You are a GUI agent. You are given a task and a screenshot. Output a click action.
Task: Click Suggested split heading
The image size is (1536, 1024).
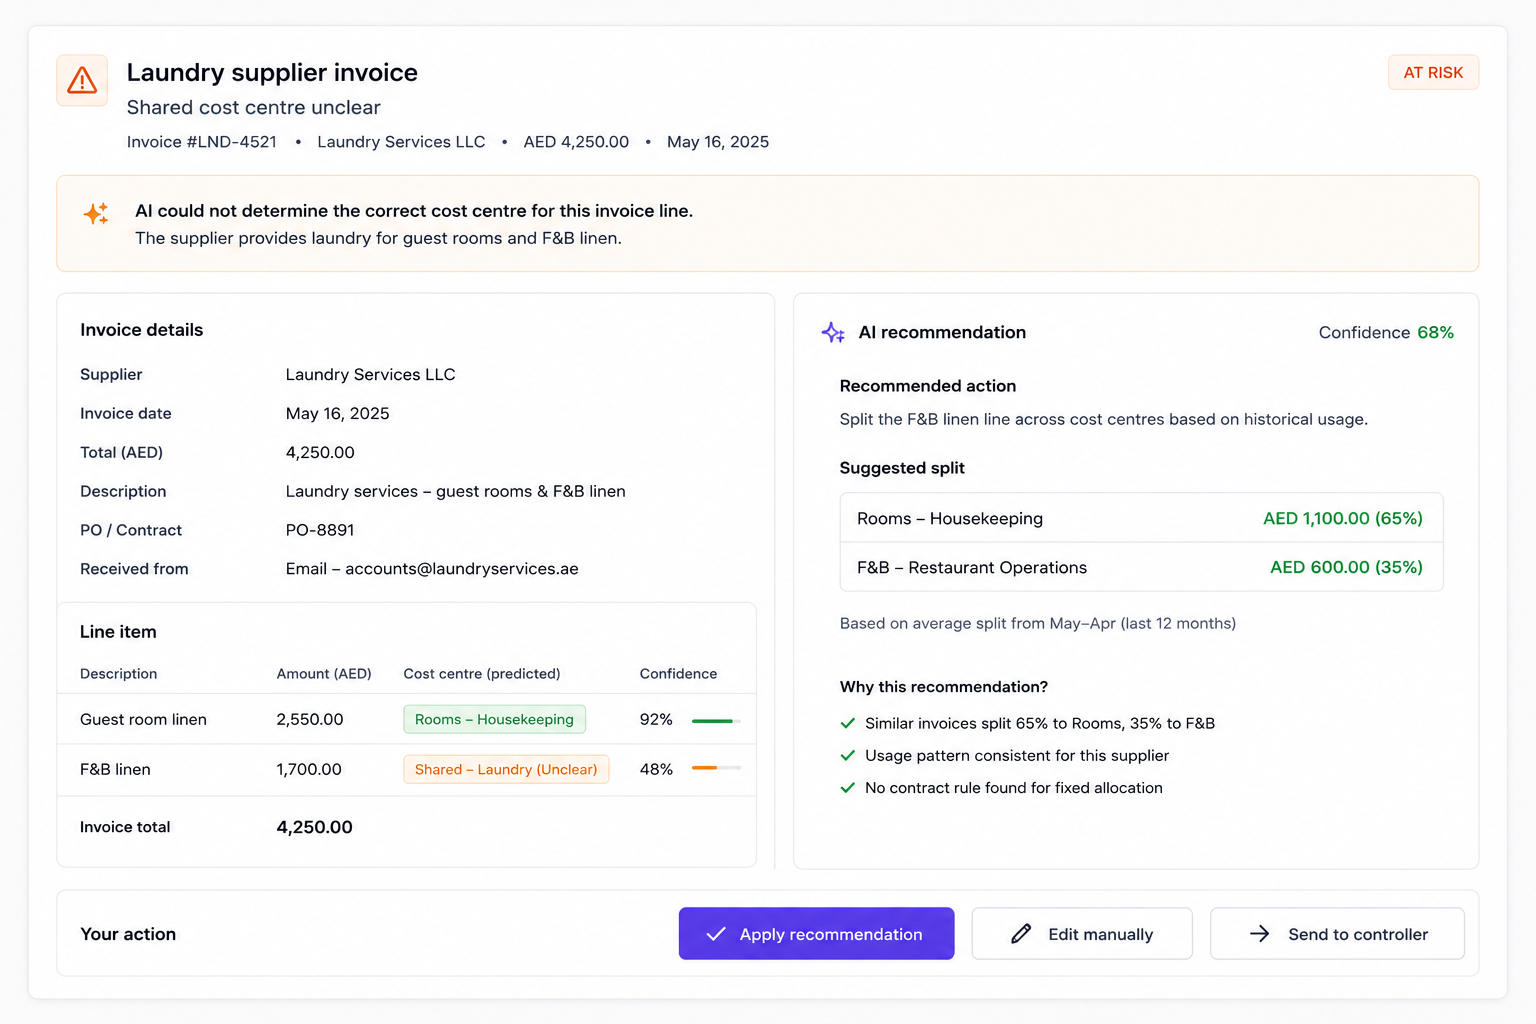(902, 468)
